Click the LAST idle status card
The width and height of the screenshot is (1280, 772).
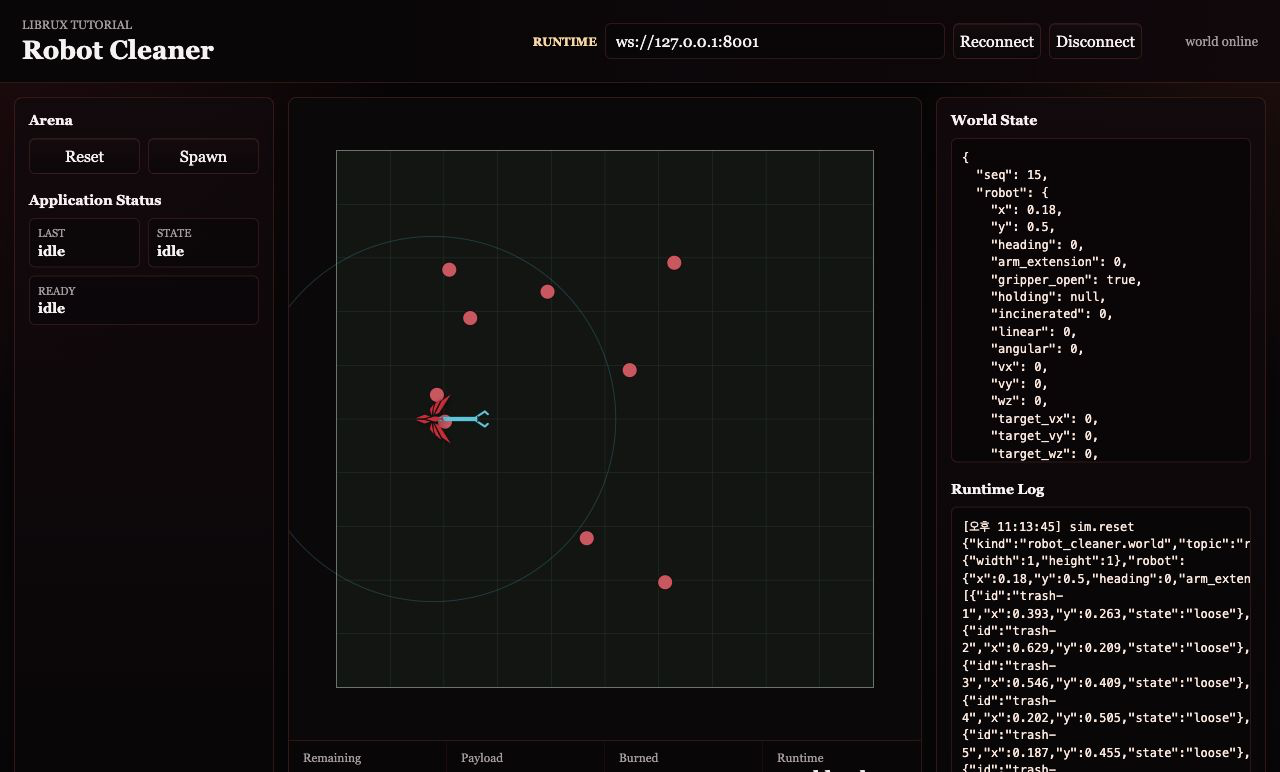[84, 243]
